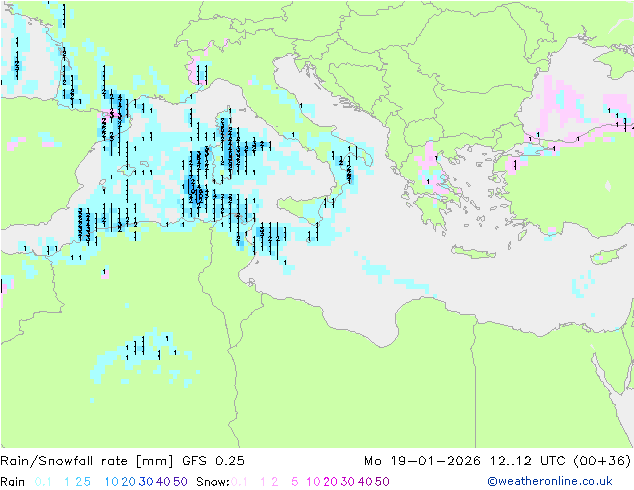Click the 'Snow:' legend label
Image resolution: width=634 pixels, height=490 pixels.
tap(213, 482)
